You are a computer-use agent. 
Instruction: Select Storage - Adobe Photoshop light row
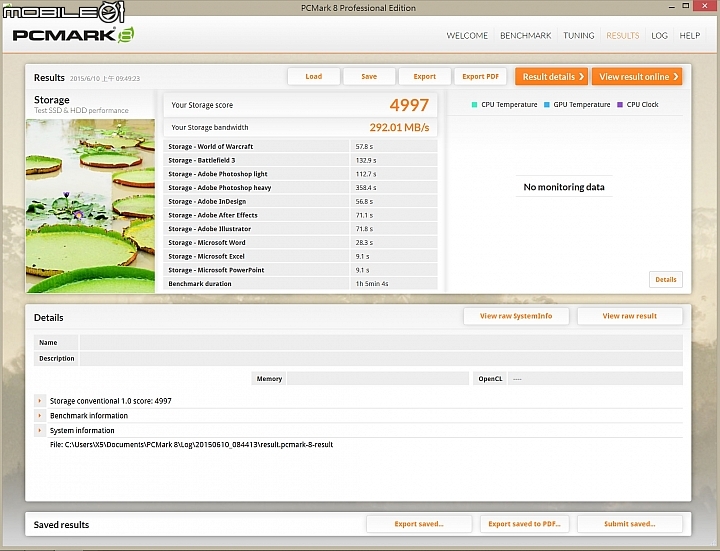click(x=301, y=174)
